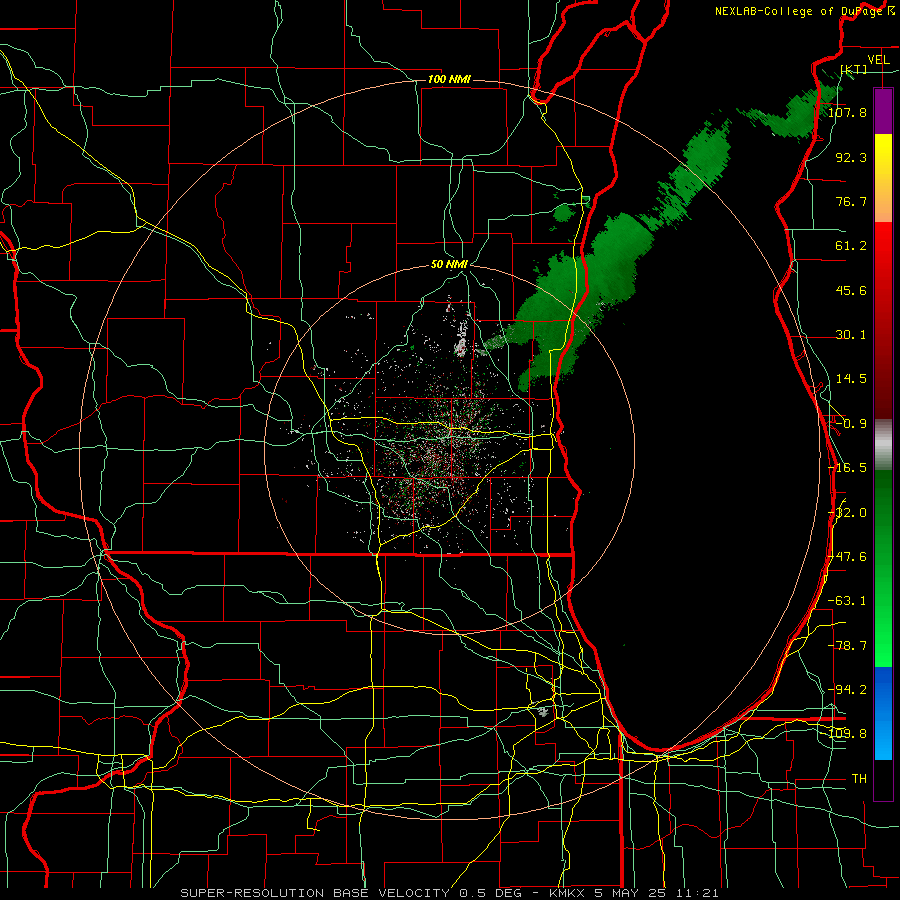Select the -78.7 velocity scale value
Viewport: 900px width, 900px height.
pyautogui.click(x=847, y=646)
